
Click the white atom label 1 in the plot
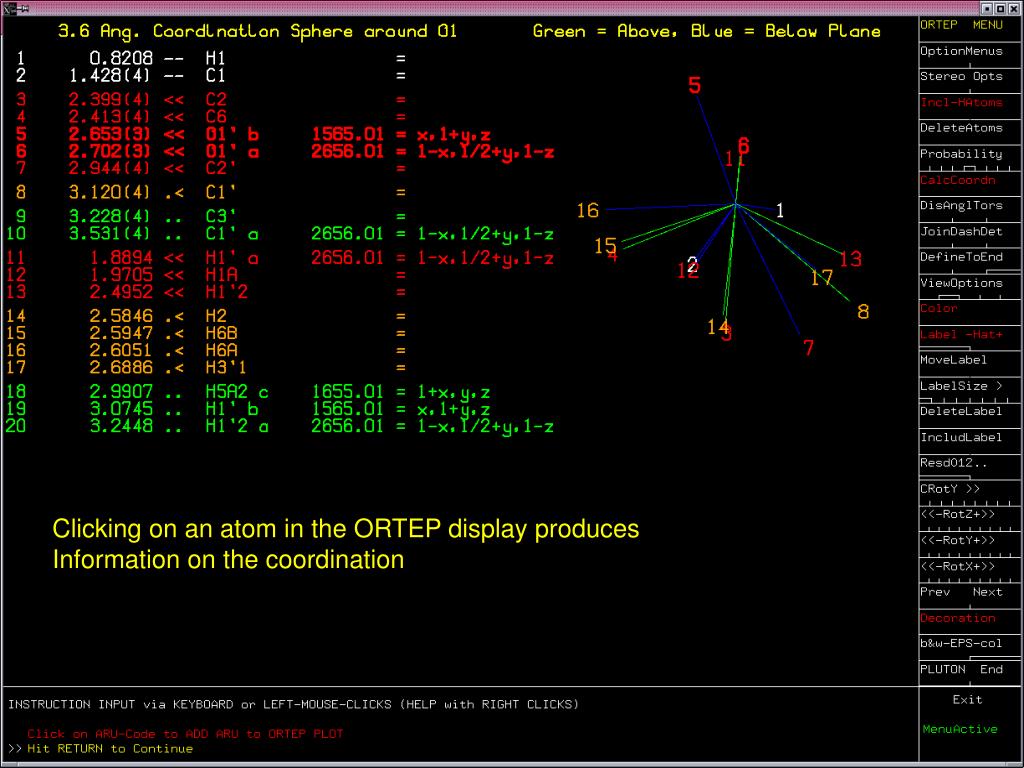pyautogui.click(x=779, y=210)
